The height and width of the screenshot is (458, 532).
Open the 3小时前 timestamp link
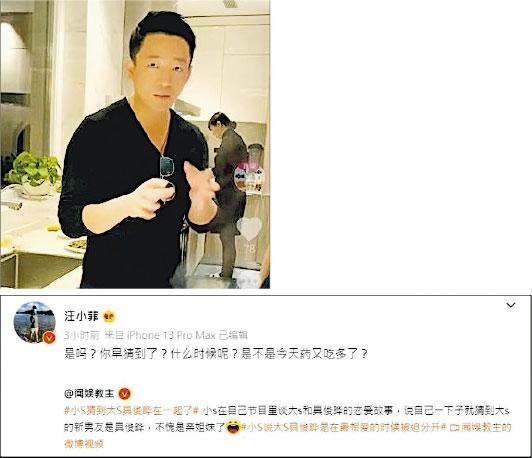[82, 335]
